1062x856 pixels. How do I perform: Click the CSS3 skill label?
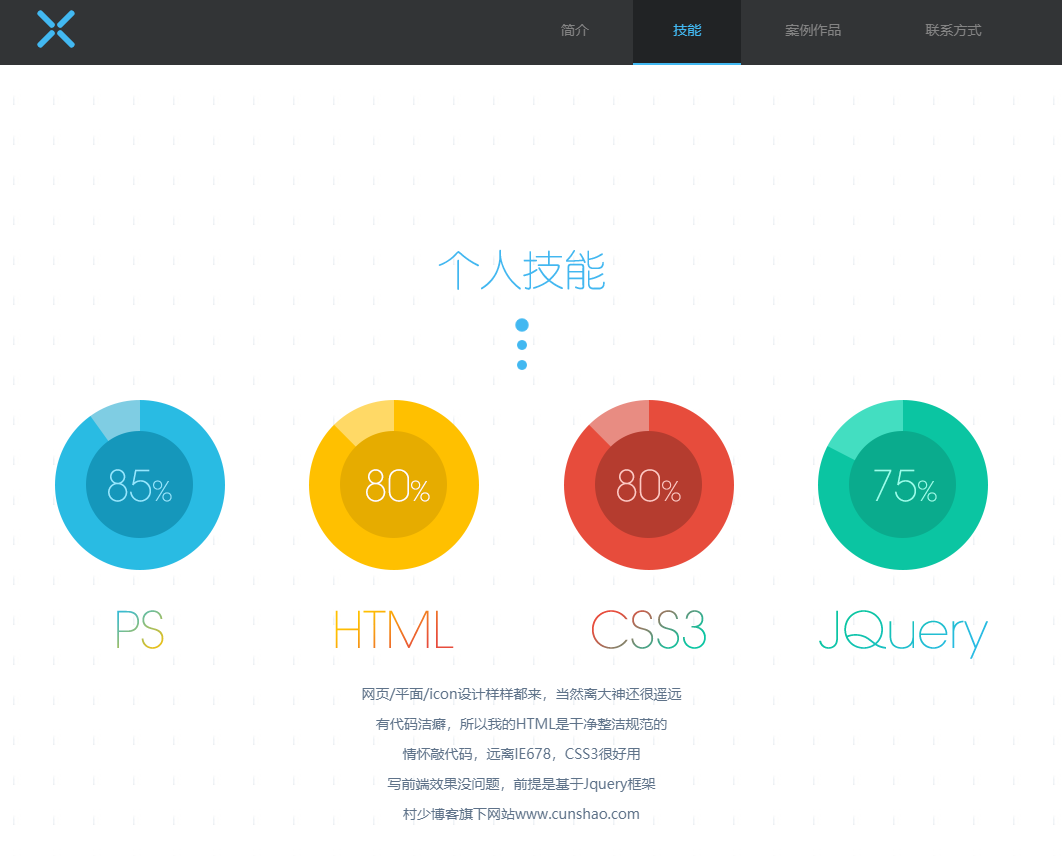coord(649,629)
